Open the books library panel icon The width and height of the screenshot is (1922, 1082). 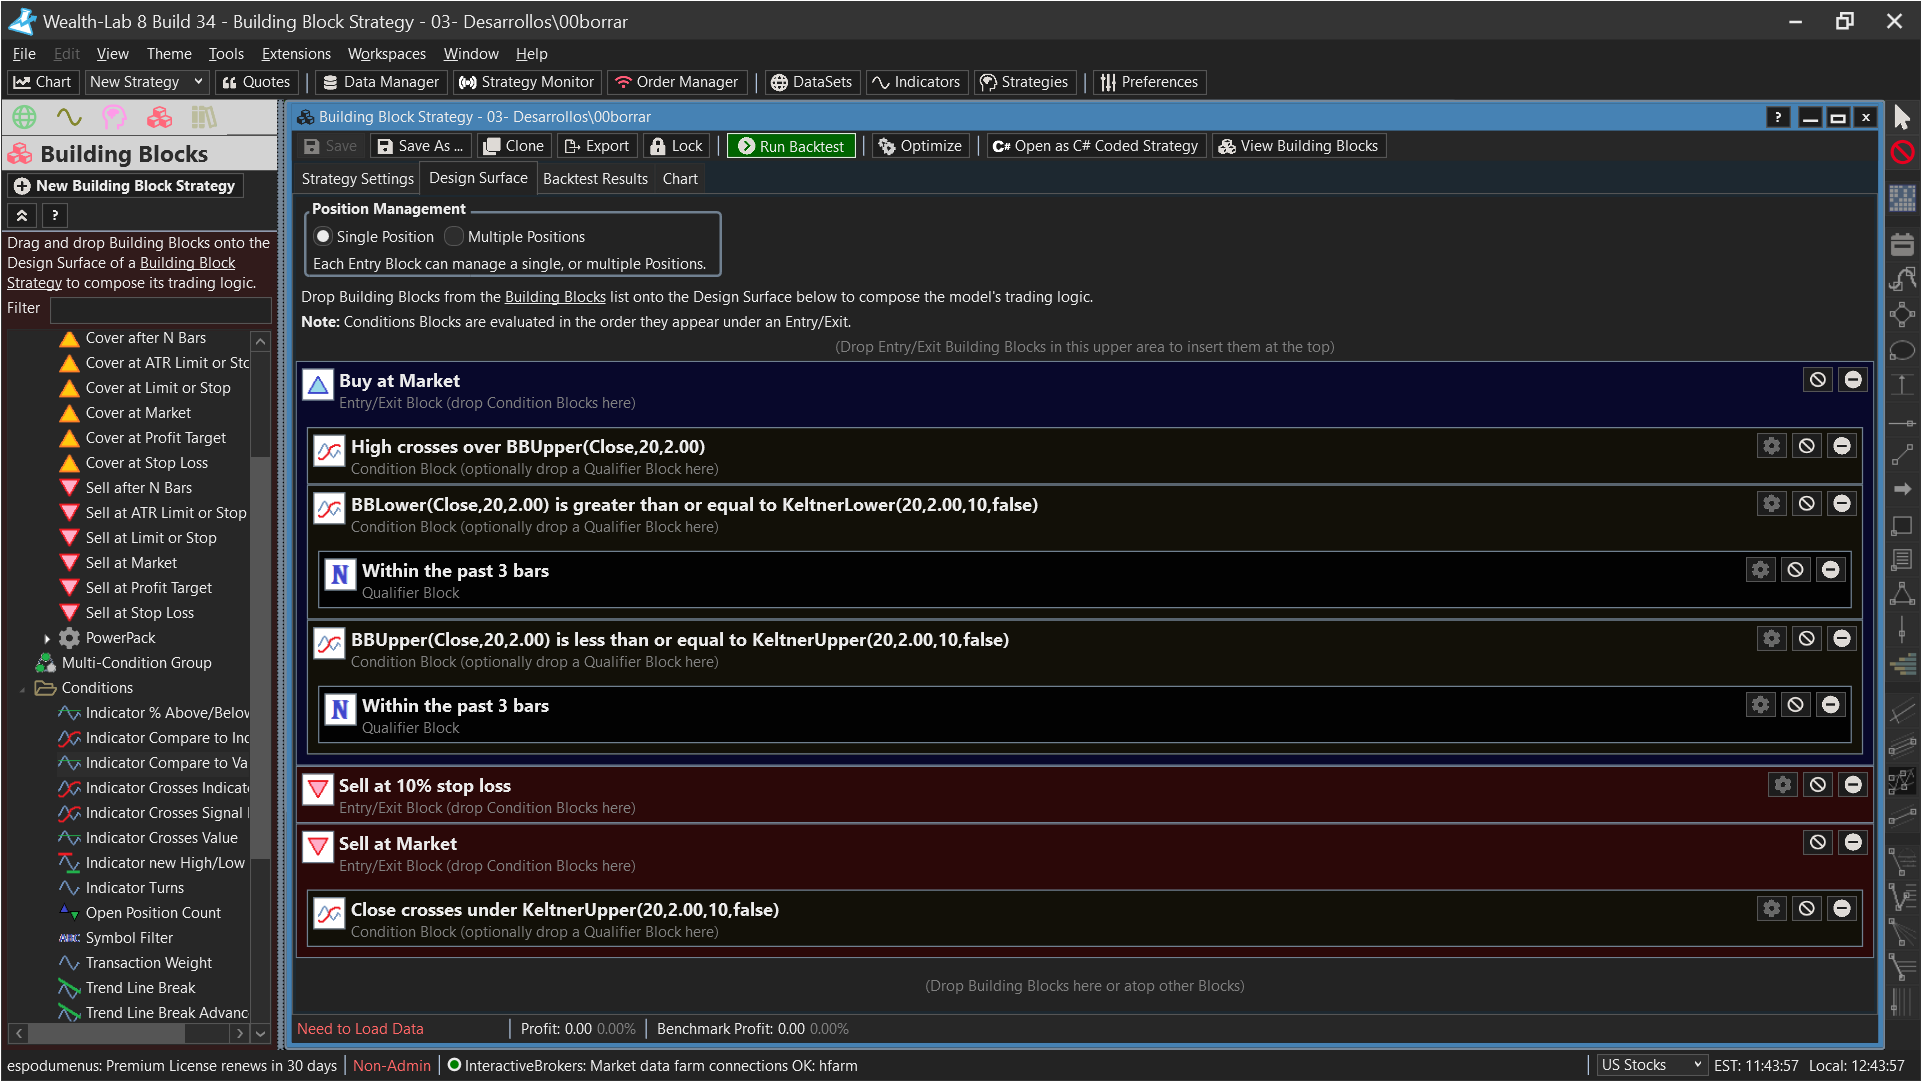click(204, 117)
